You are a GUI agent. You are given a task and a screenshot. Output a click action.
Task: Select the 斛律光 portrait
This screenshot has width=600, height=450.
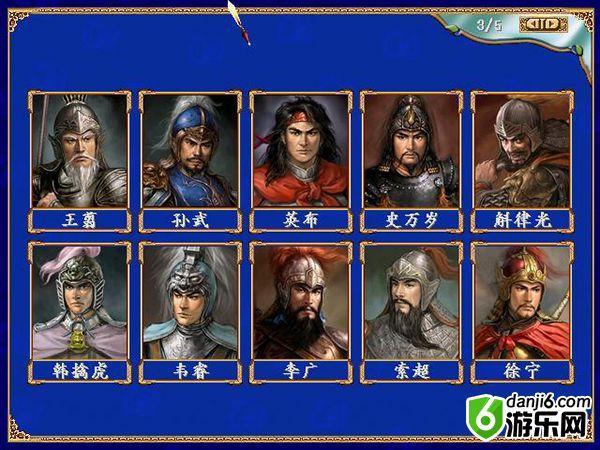tap(522, 150)
